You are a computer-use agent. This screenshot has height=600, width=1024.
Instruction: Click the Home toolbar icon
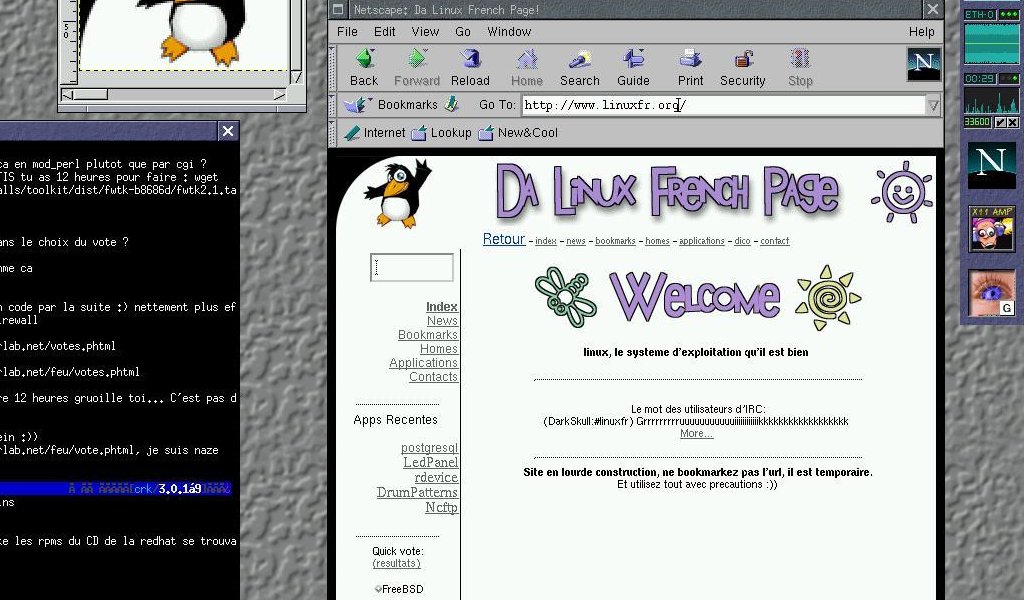pyautogui.click(x=527, y=60)
